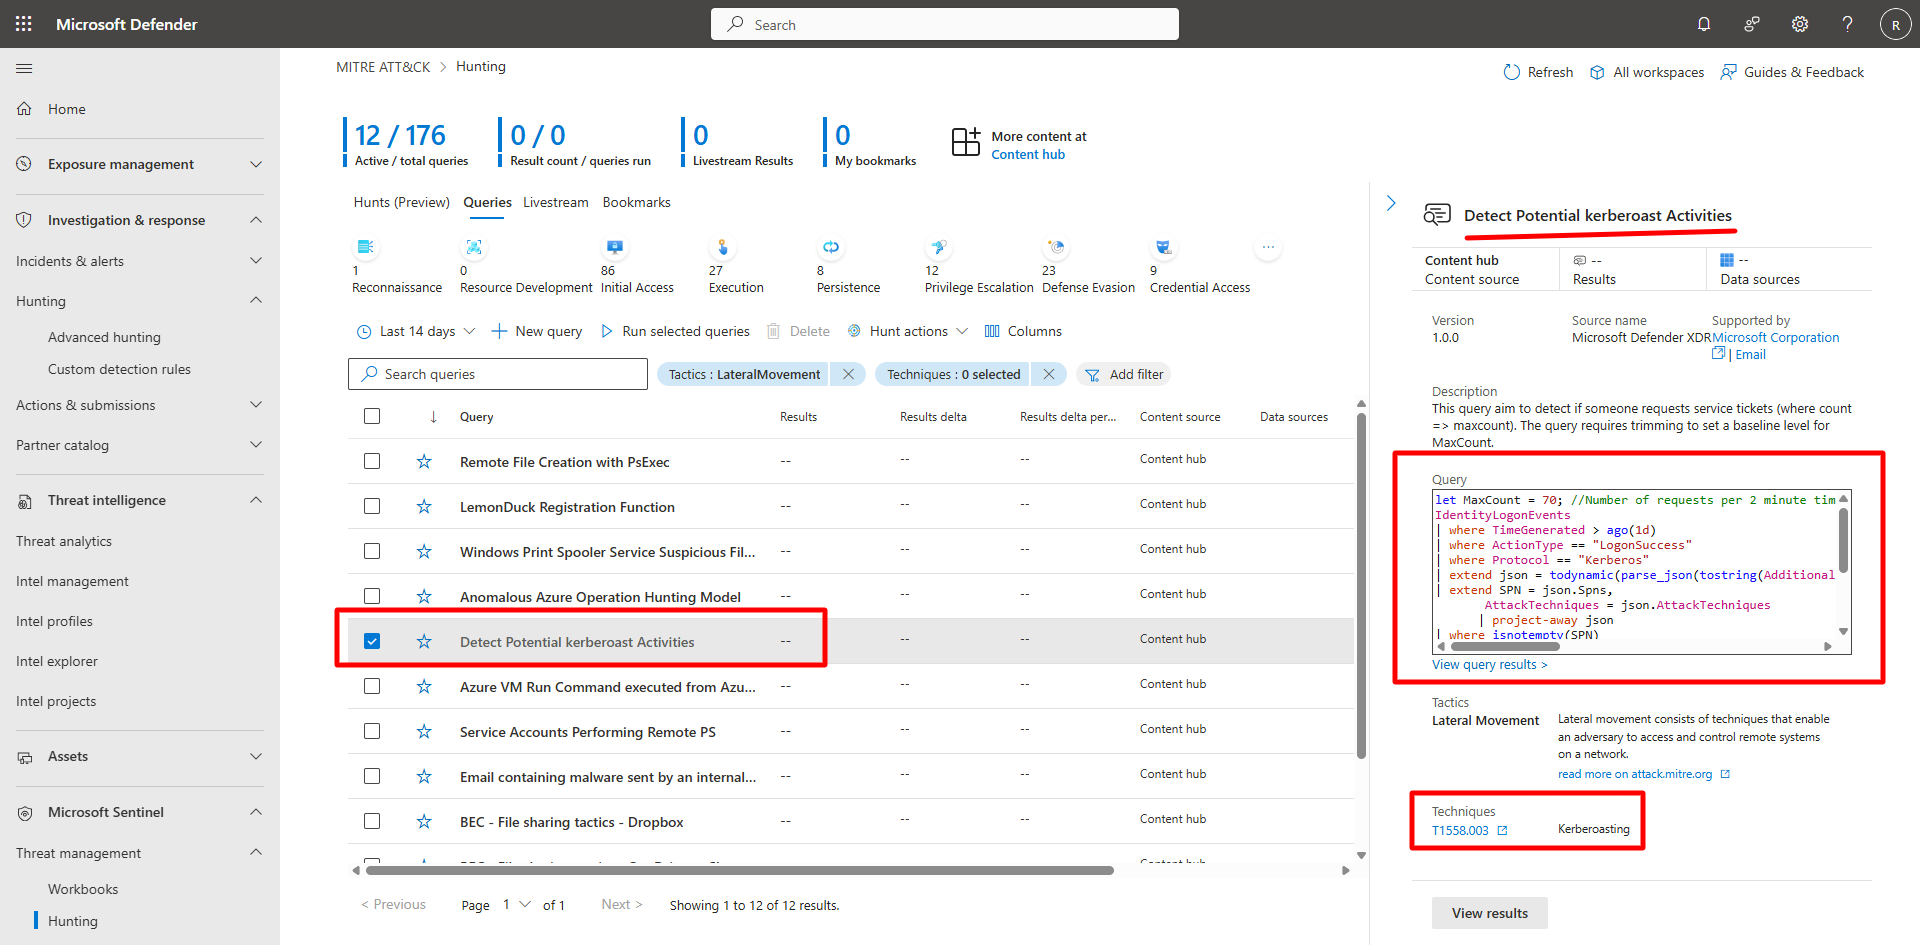Focus the Search queries input field

coord(498,374)
